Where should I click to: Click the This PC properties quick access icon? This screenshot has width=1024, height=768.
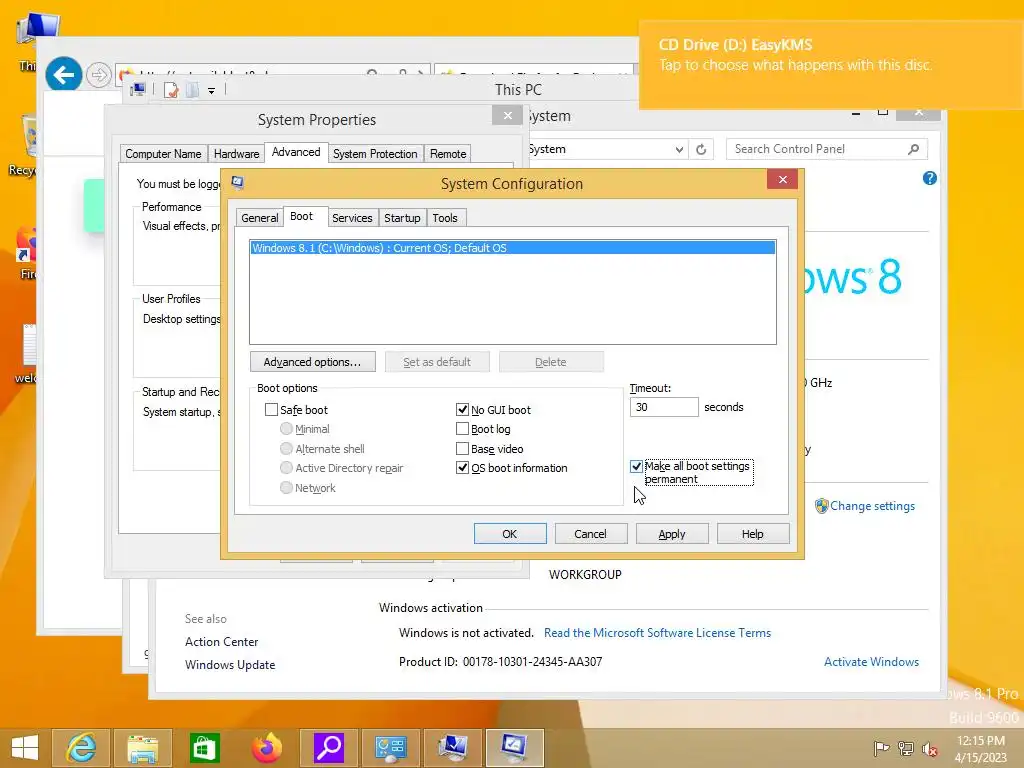click(x=171, y=90)
